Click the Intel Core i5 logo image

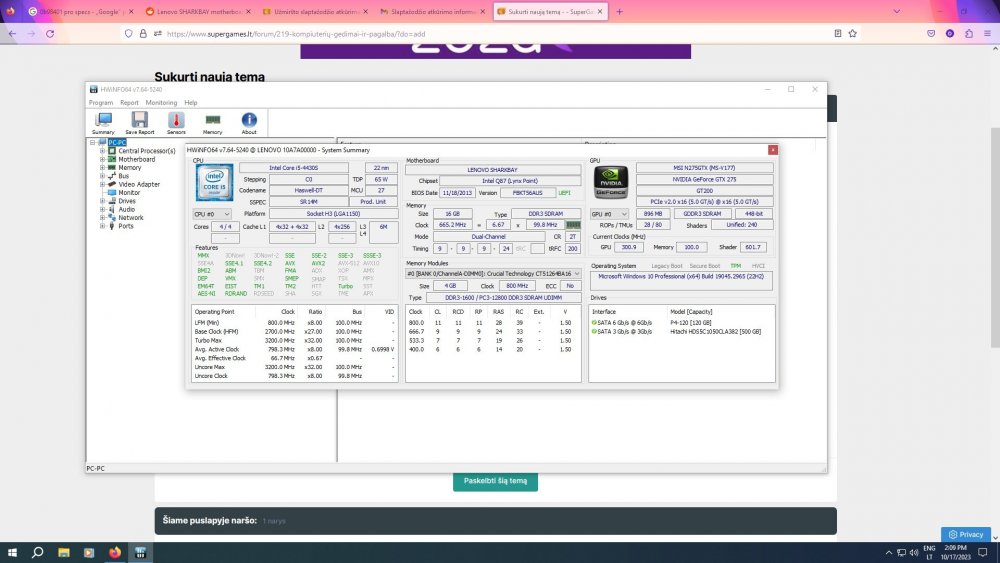pyautogui.click(x=214, y=183)
